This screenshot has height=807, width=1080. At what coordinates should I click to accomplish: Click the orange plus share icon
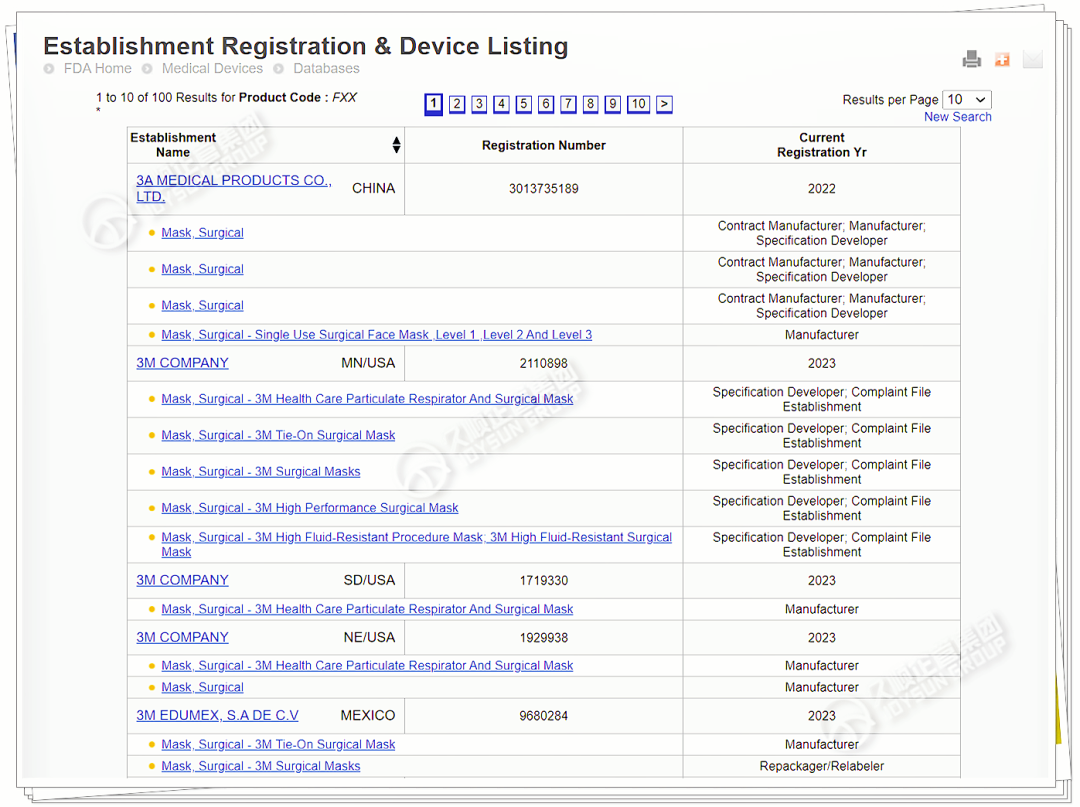[1002, 60]
